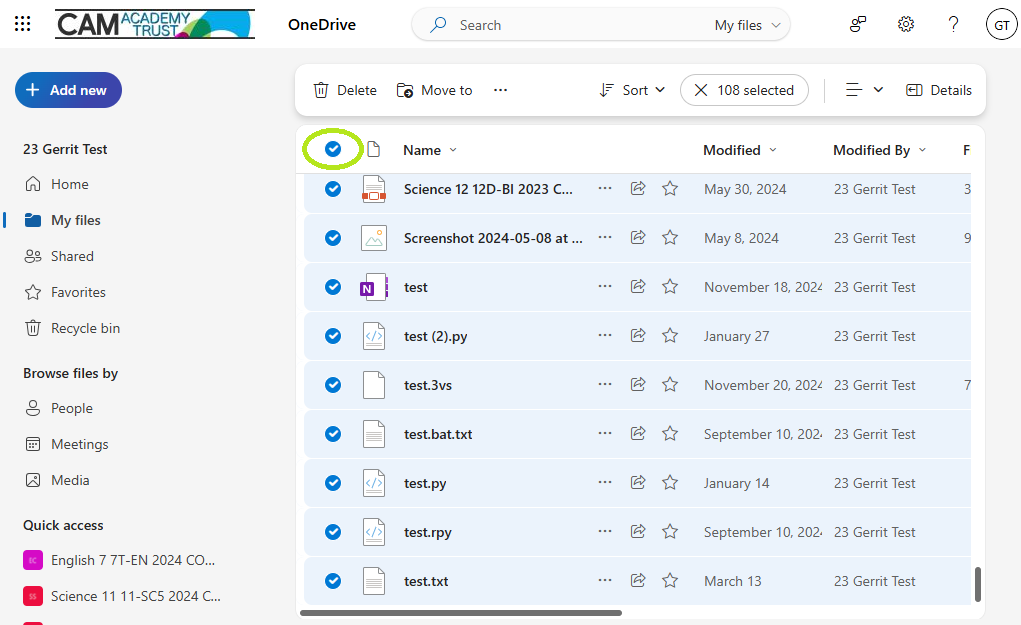Uncheck the test.py row checkbox

coord(333,482)
